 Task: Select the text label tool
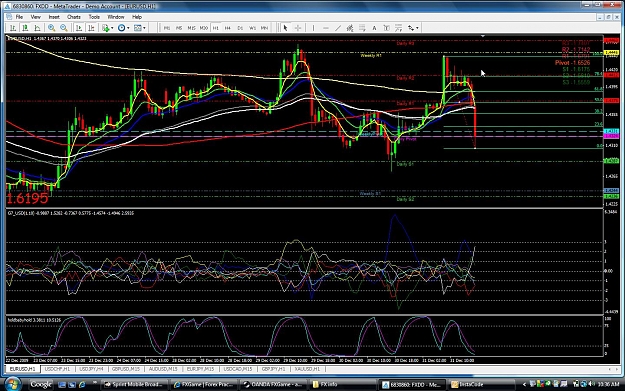[x=386, y=28]
